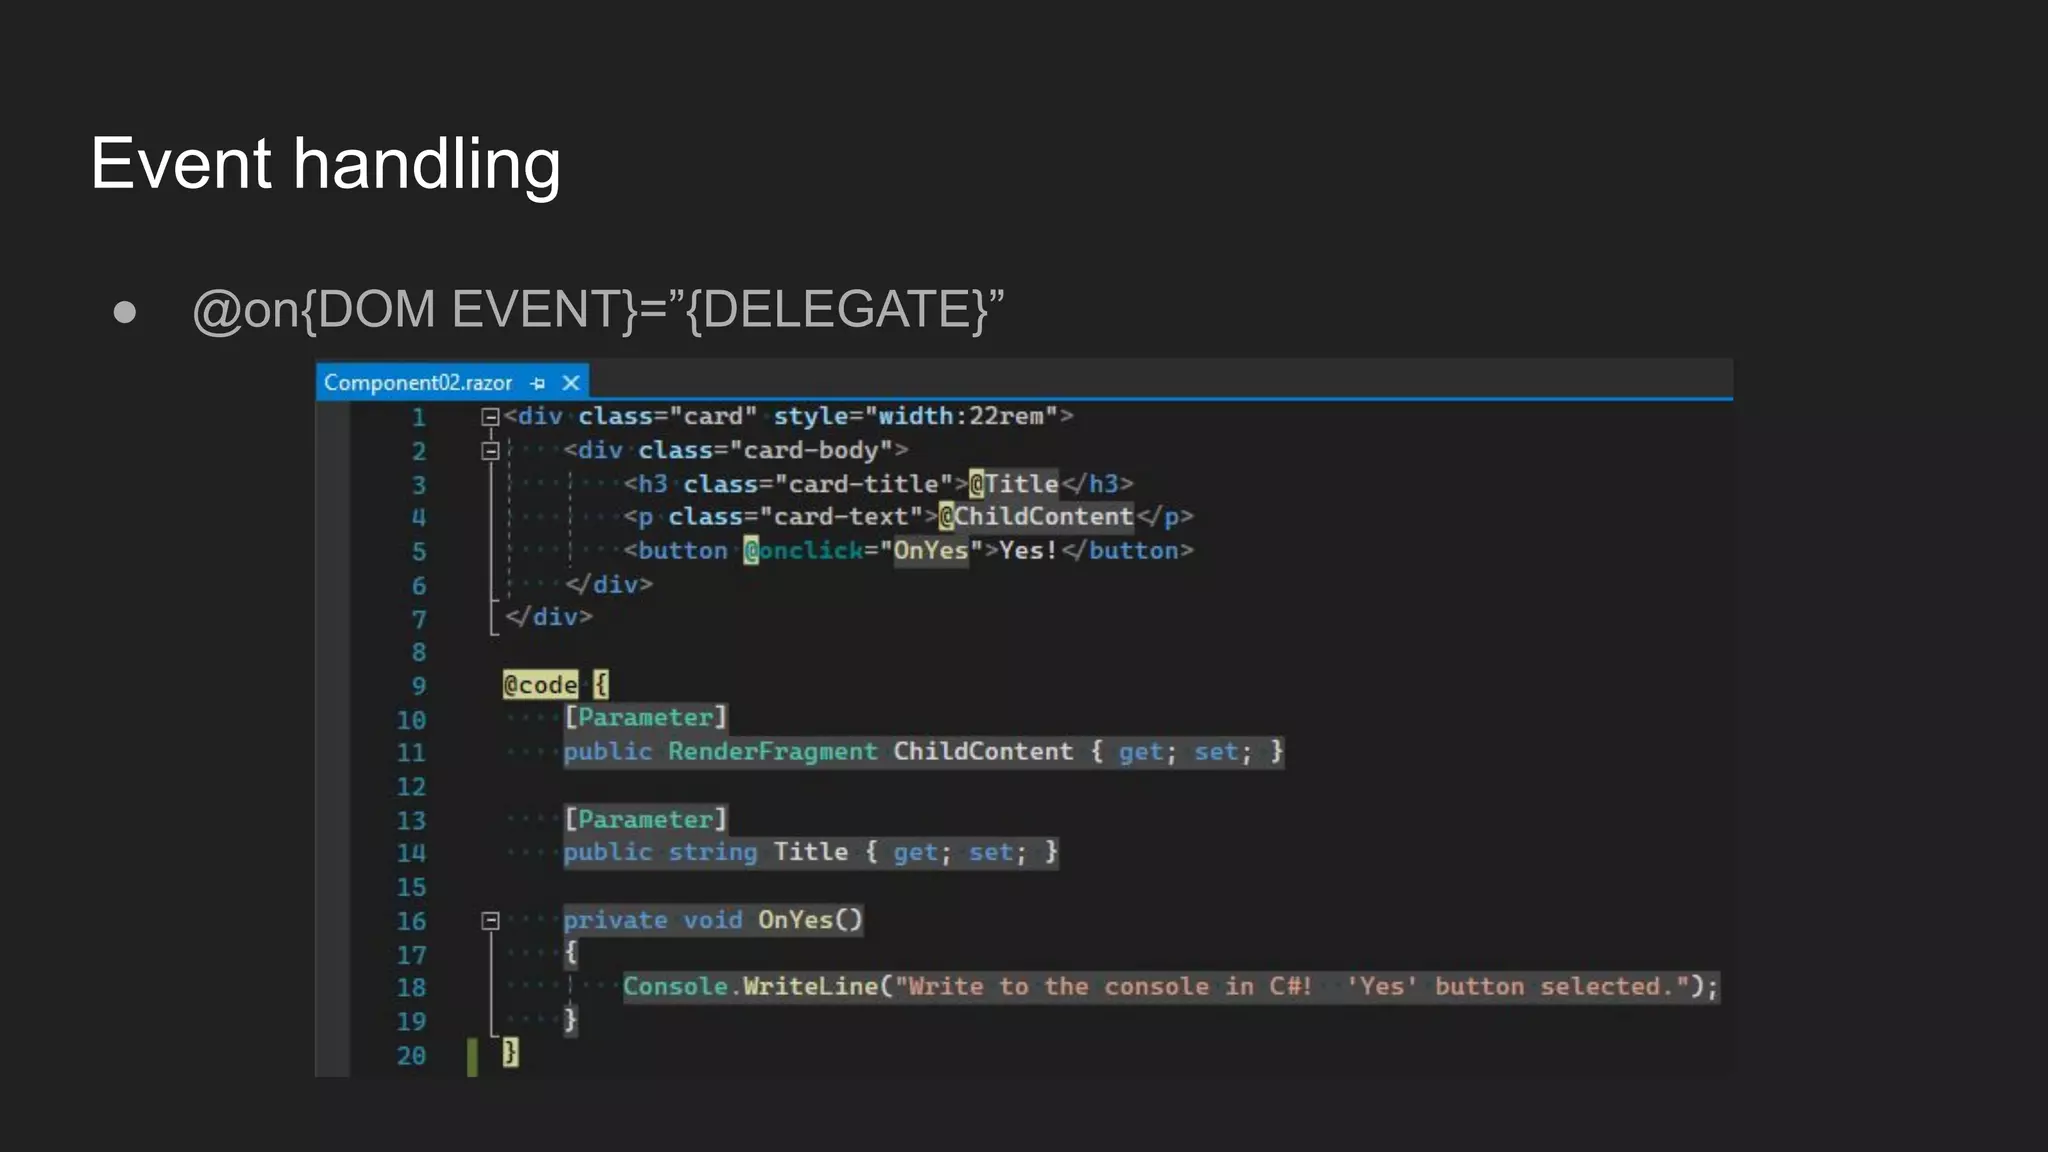Click @ChildContent inside the p tag
Viewport: 2048px width, 1152px height.
click(x=1036, y=517)
